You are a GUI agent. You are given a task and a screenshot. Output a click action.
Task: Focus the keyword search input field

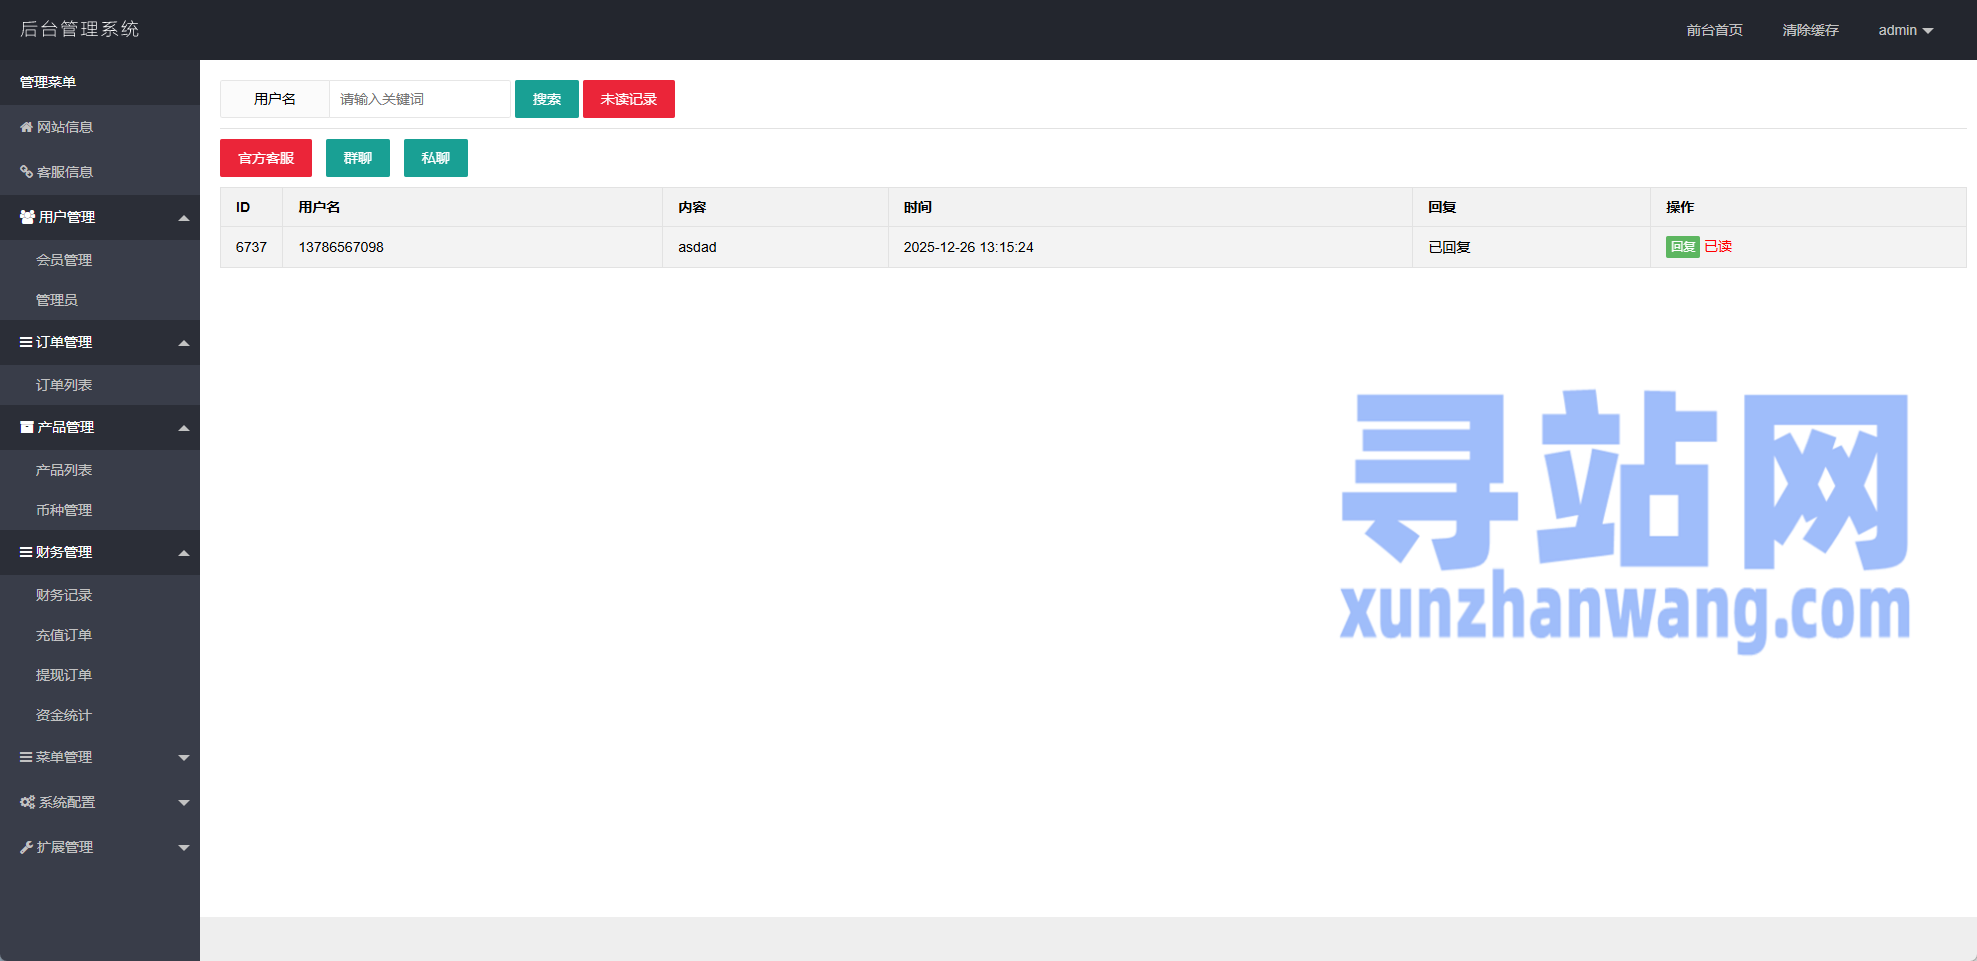click(419, 99)
